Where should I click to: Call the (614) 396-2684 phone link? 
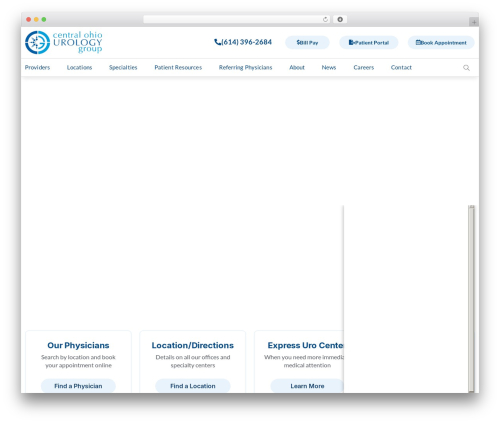coord(243,42)
